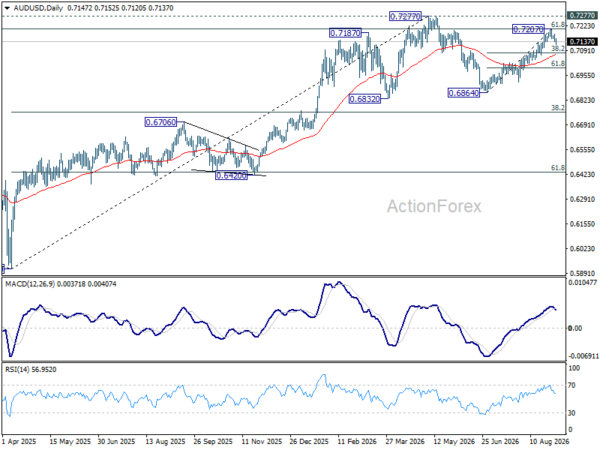Screen dimensions: 600x450
Task: Select the 0.67060 price label
Action: tap(161, 122)
